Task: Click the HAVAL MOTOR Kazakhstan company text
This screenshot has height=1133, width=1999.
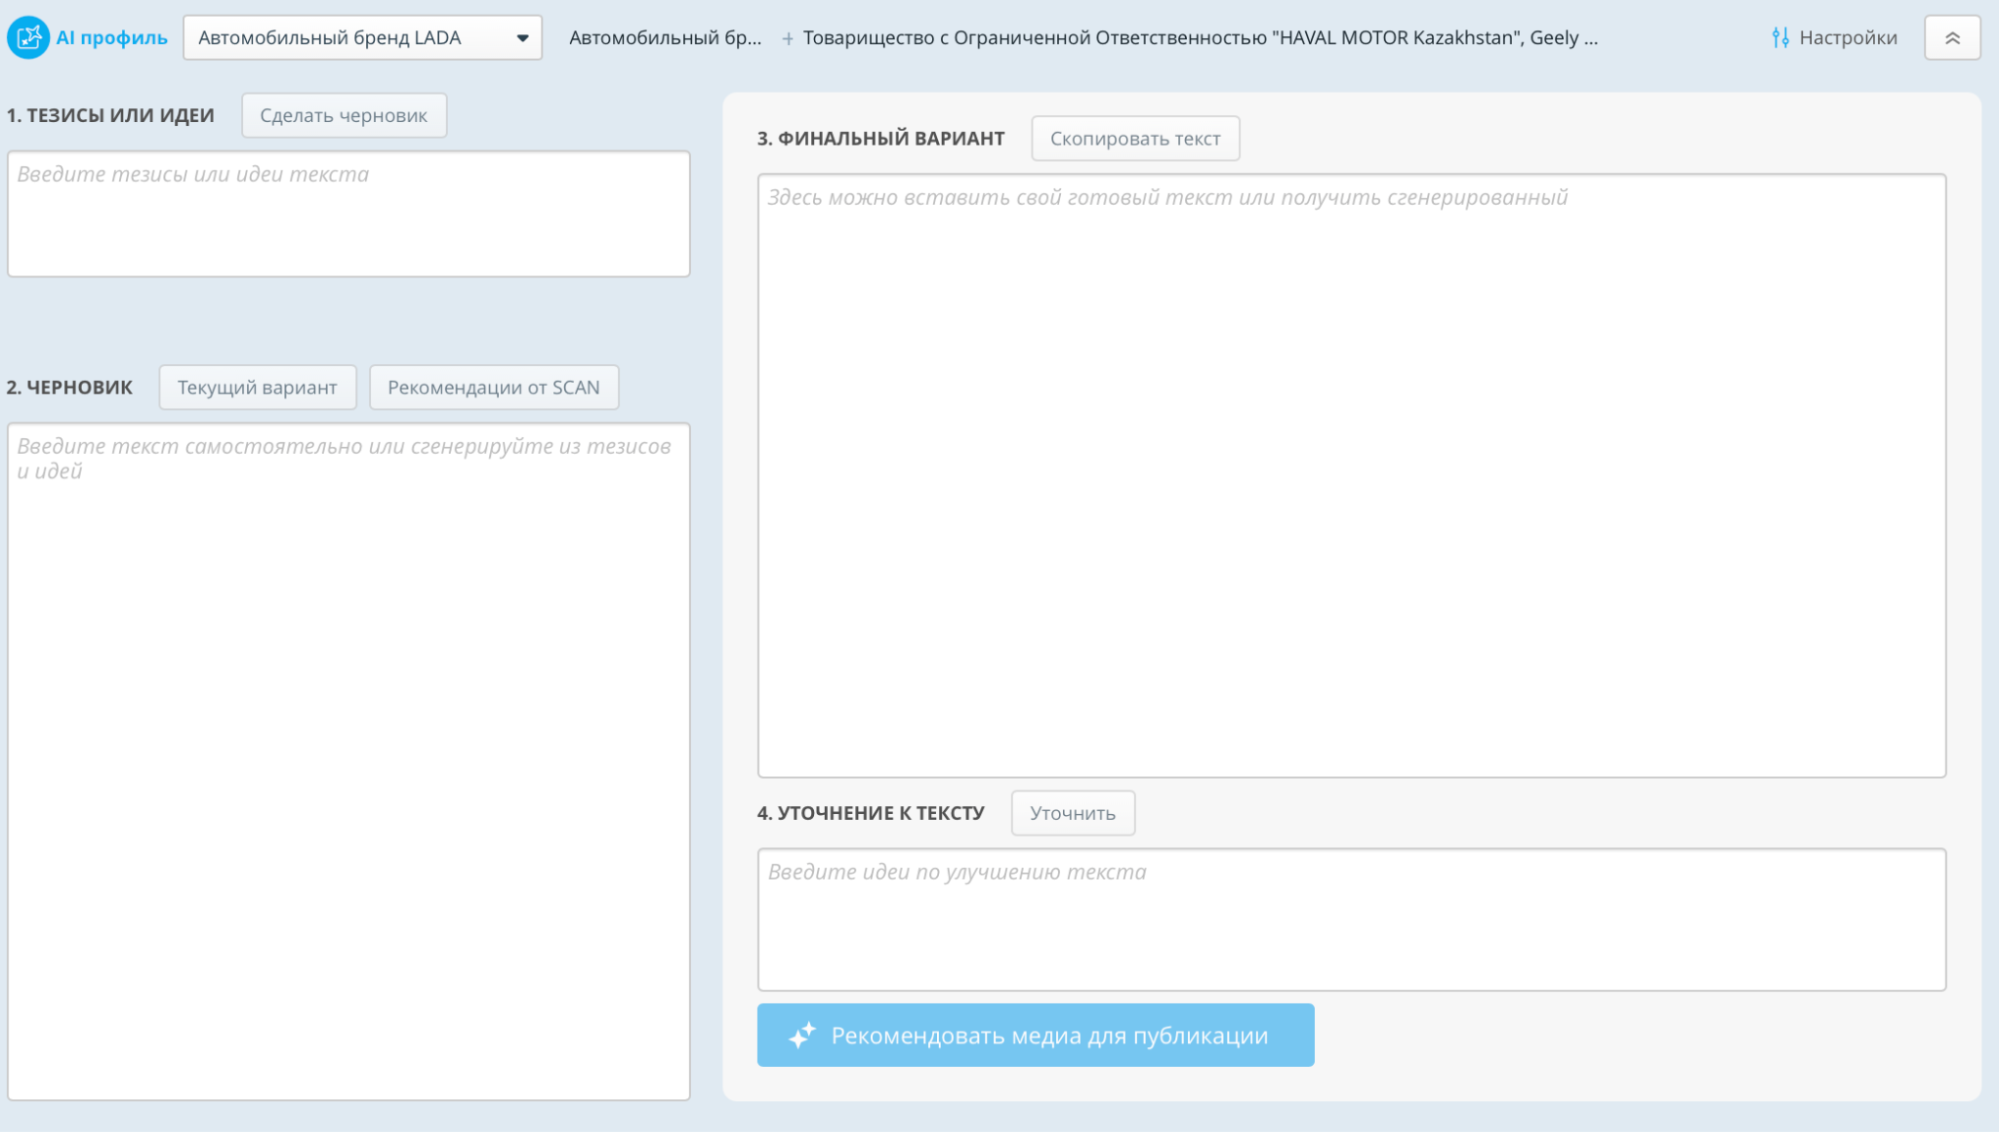Action: pos(1200,38)
